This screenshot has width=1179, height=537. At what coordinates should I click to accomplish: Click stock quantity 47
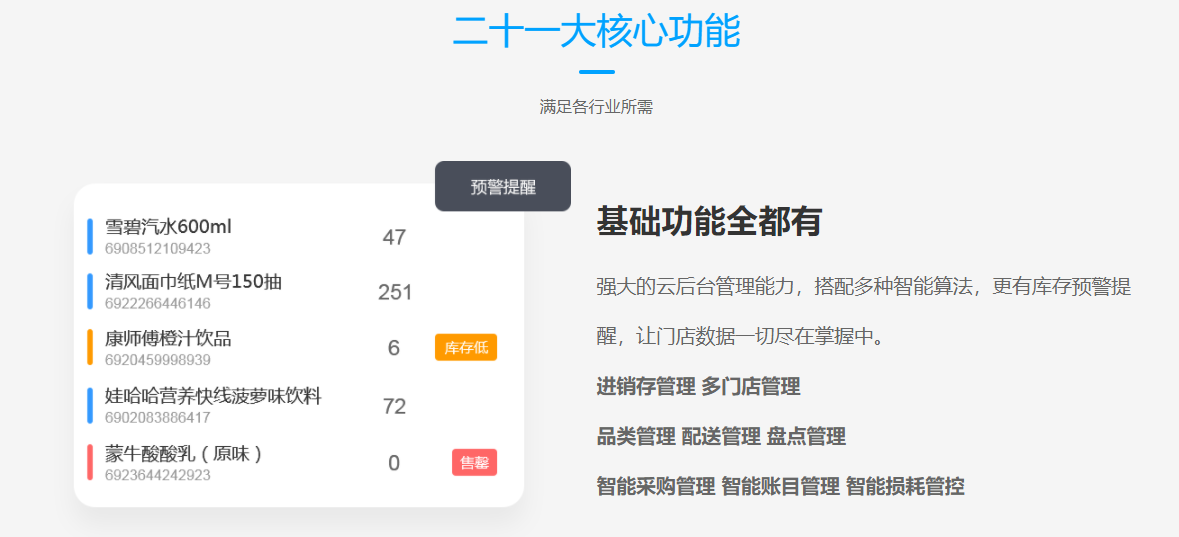(x=394, y=238)
